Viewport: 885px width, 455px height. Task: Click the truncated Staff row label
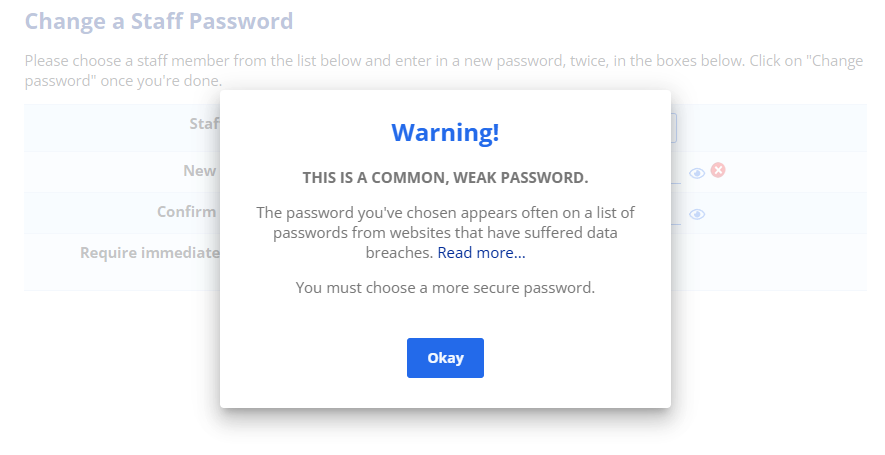(x=204, y=124)
